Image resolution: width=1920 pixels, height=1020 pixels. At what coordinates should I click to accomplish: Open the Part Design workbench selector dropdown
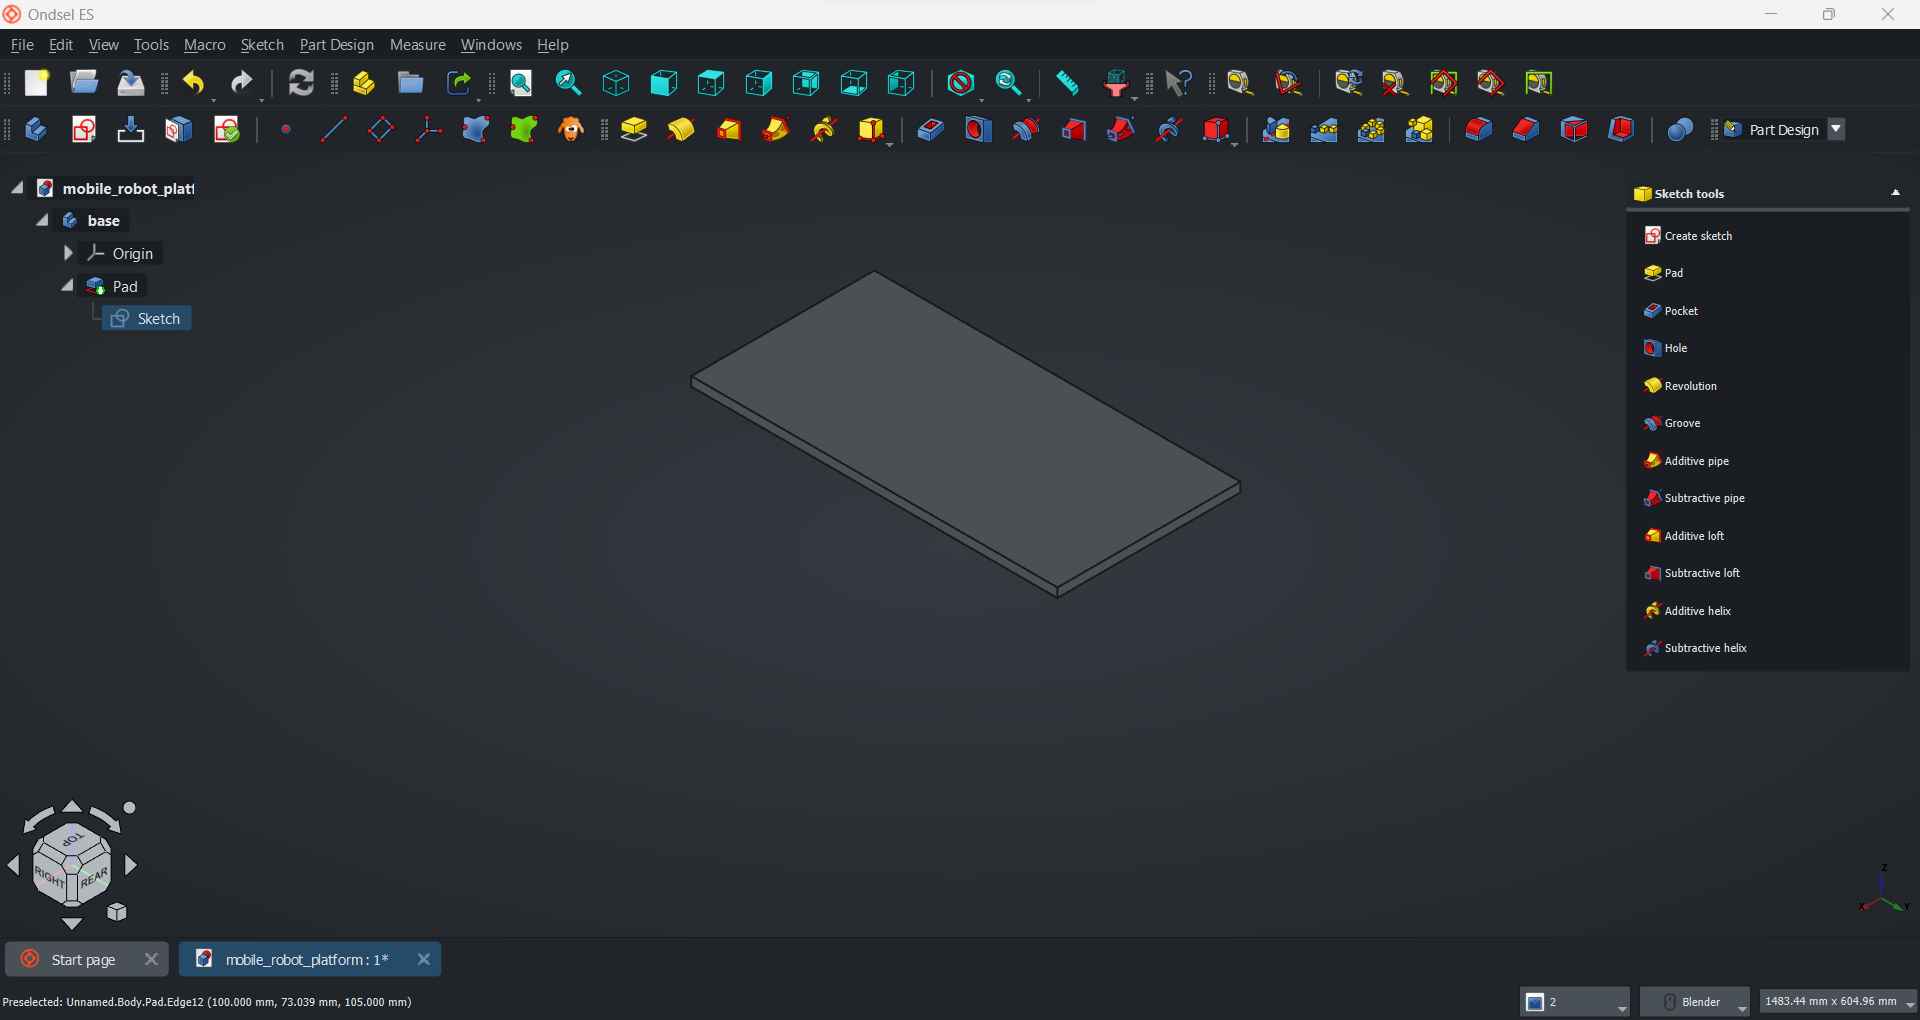(1837, 129)
